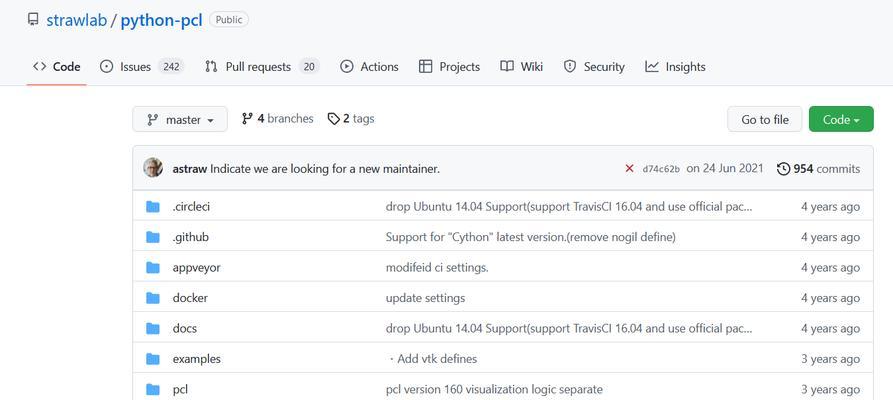Open the Cython latest version commit message
Screen dimensions: 893x400
tap(531, 237)
